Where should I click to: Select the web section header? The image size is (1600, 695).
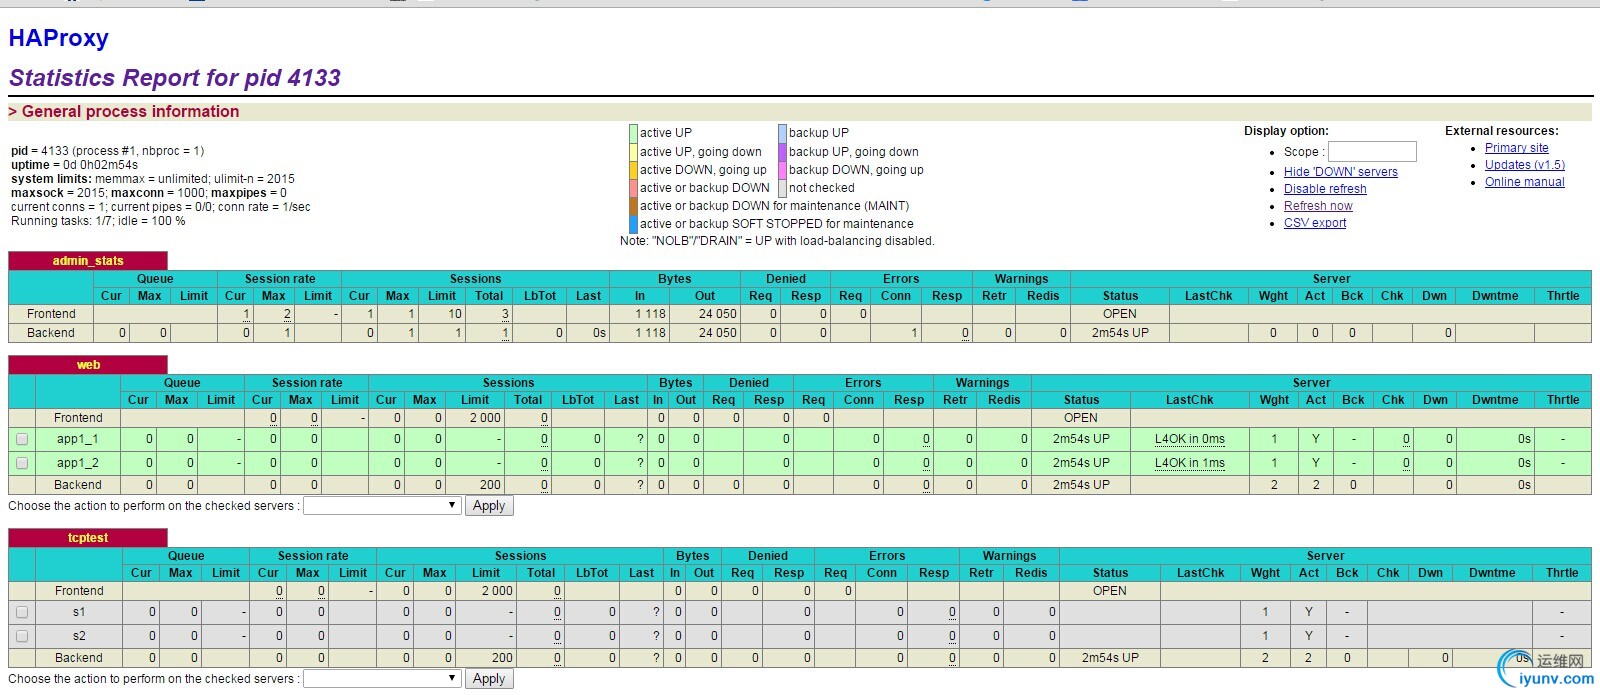coord(88,365)
